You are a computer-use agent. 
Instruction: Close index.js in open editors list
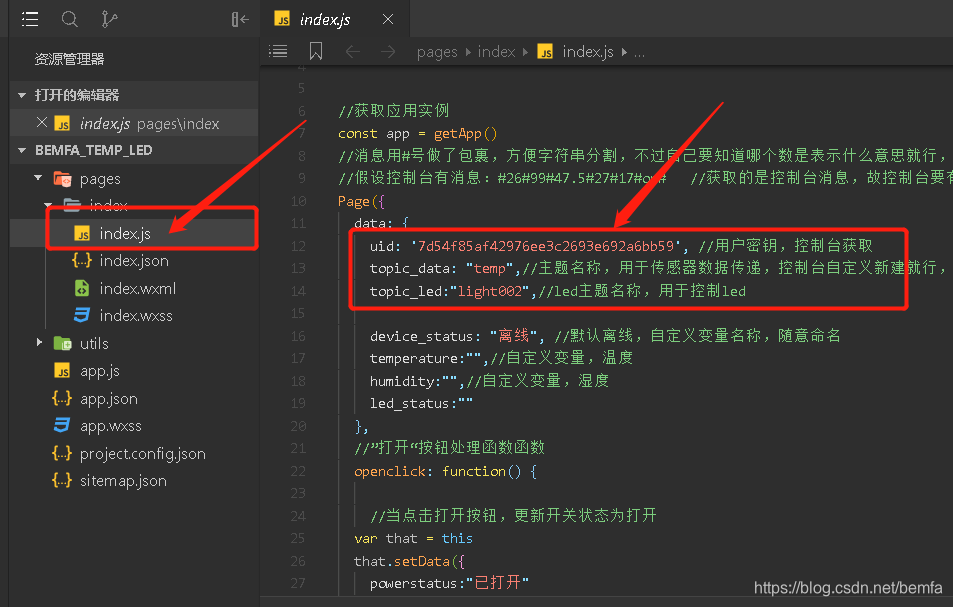coord(41,123)
